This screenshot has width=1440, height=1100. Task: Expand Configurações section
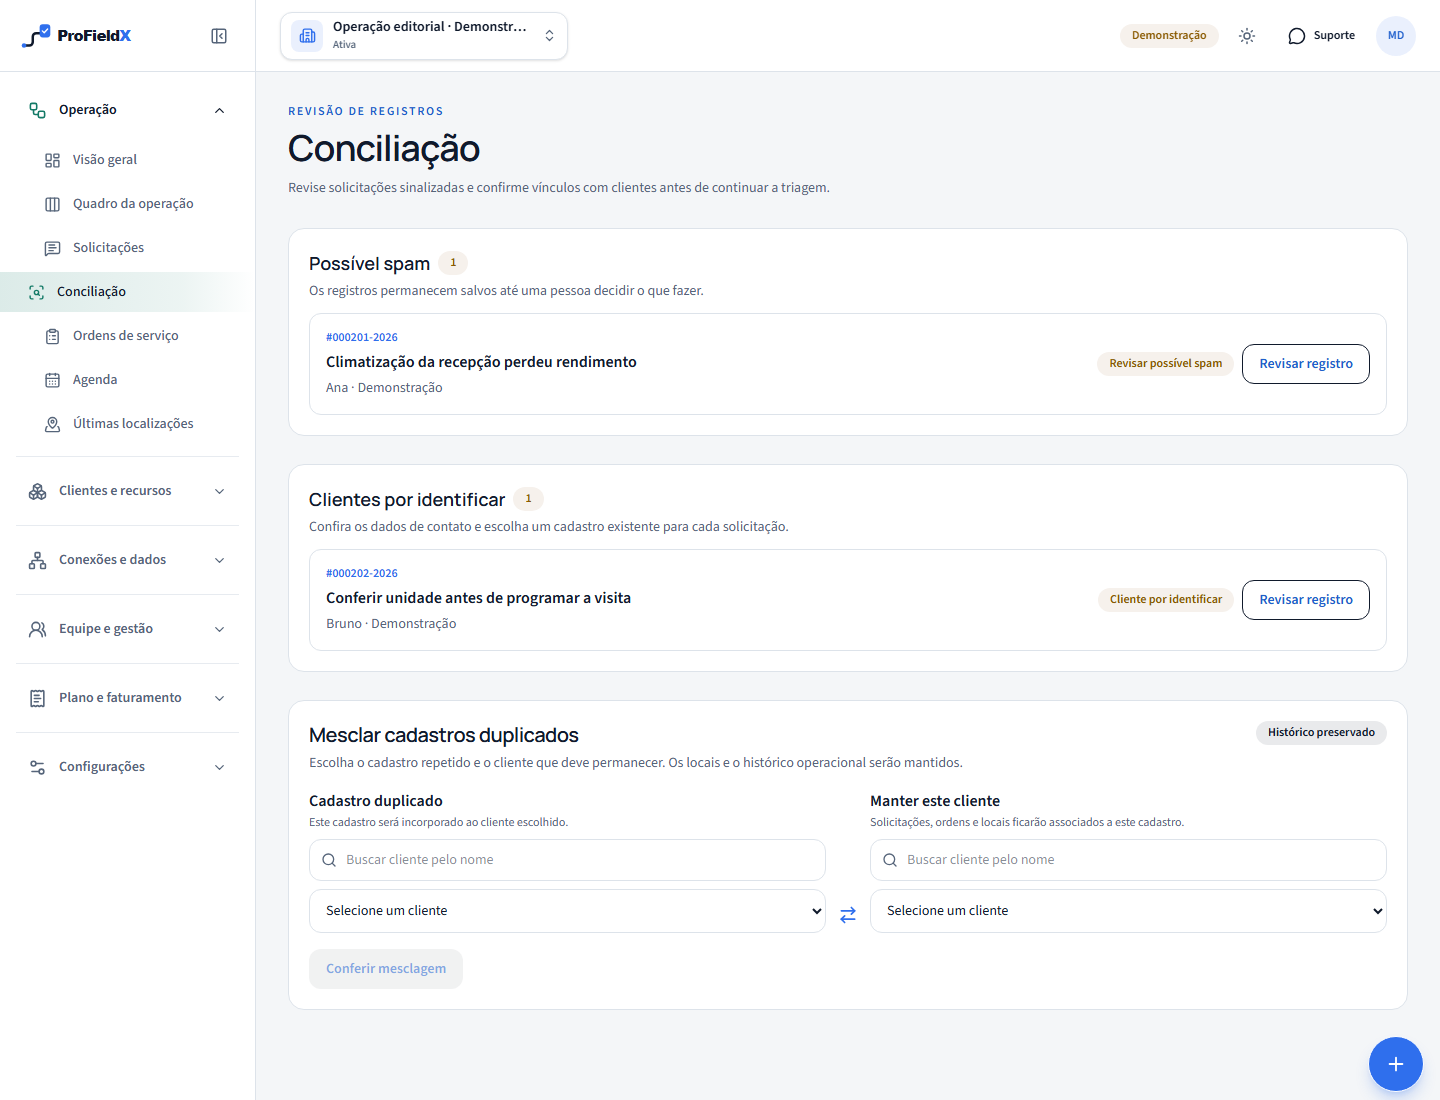(128, 767)
